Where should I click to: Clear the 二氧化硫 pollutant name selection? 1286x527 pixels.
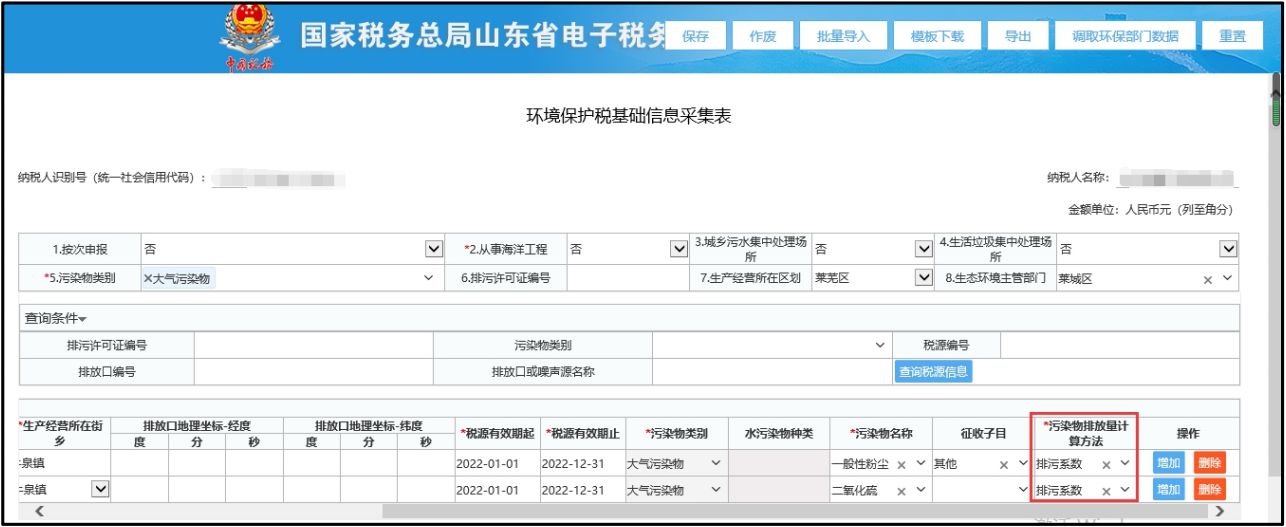coord(900,491)
